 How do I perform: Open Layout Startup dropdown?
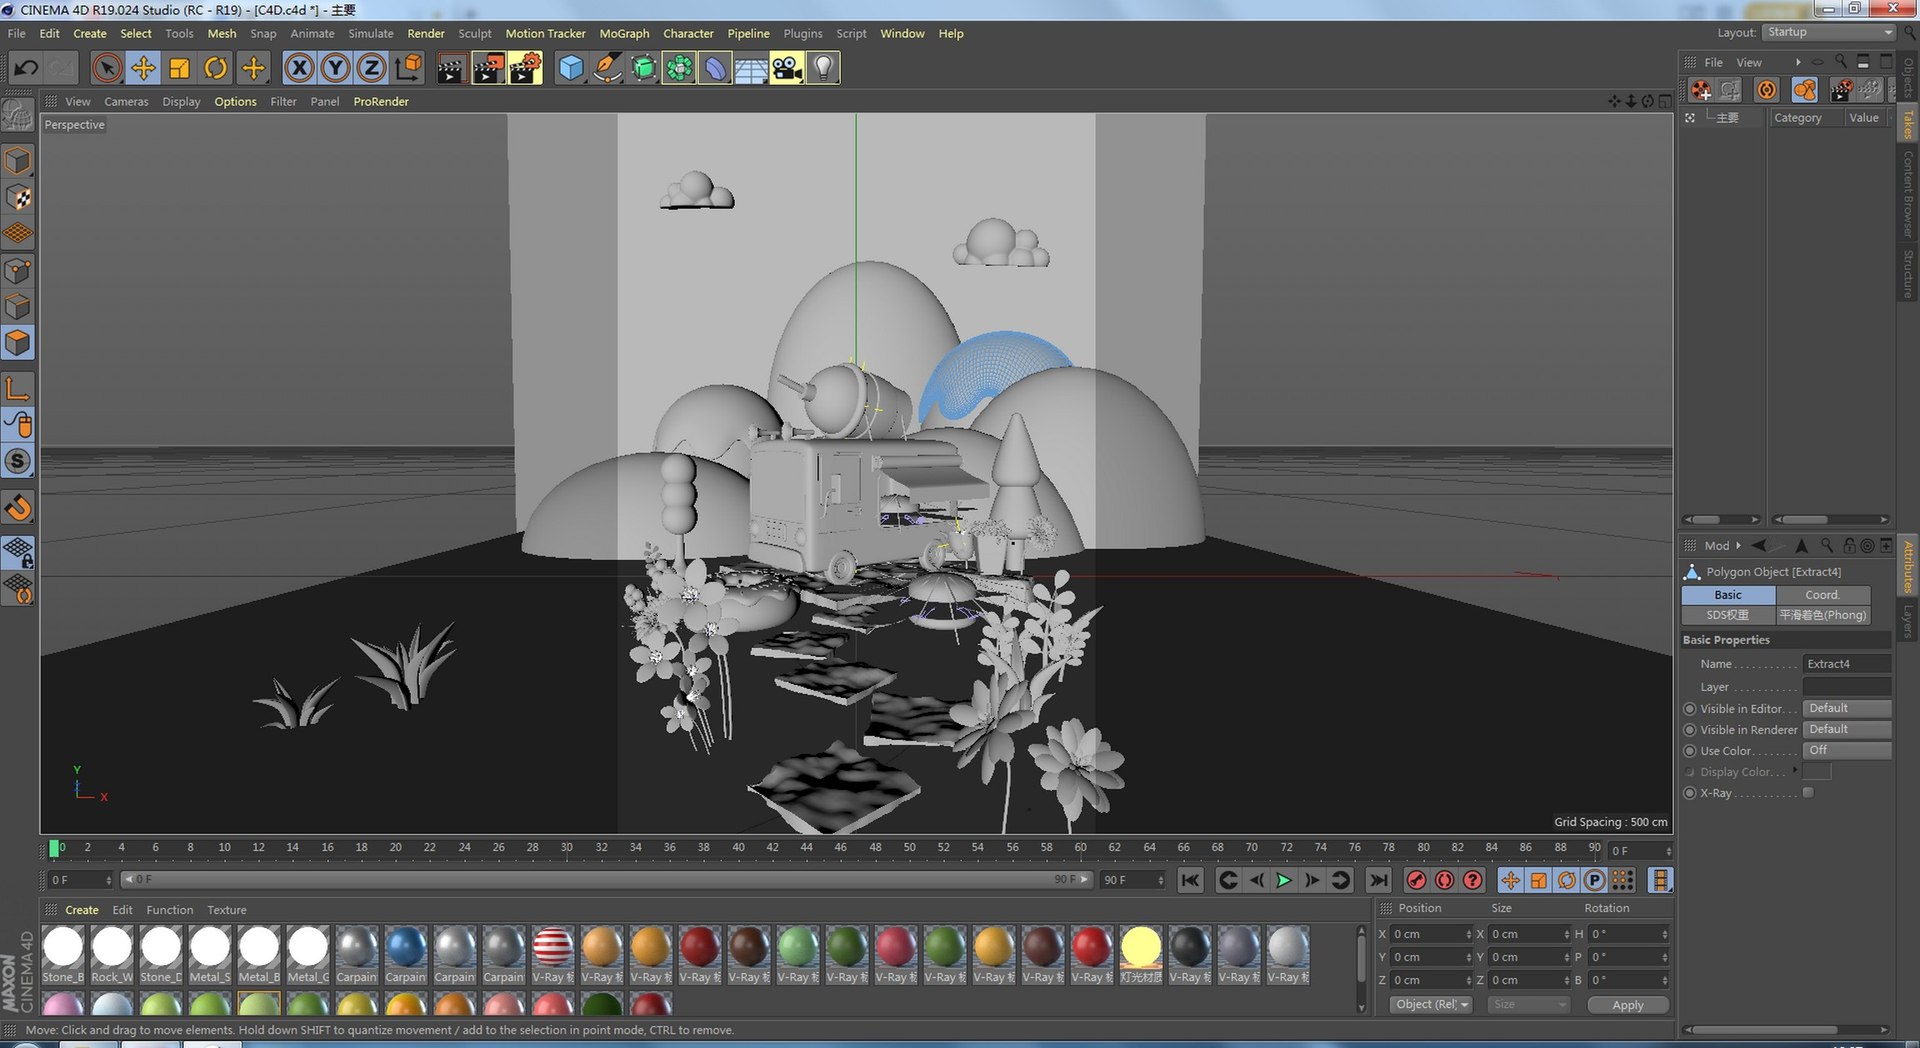click(1829, 32)
